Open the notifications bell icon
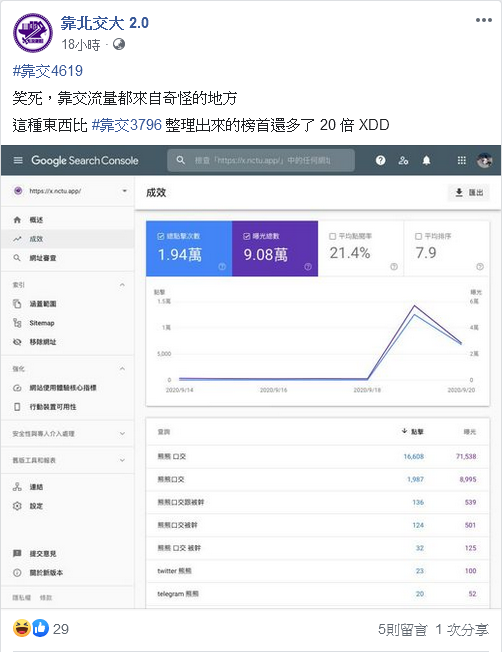 (x=426, y=160)
